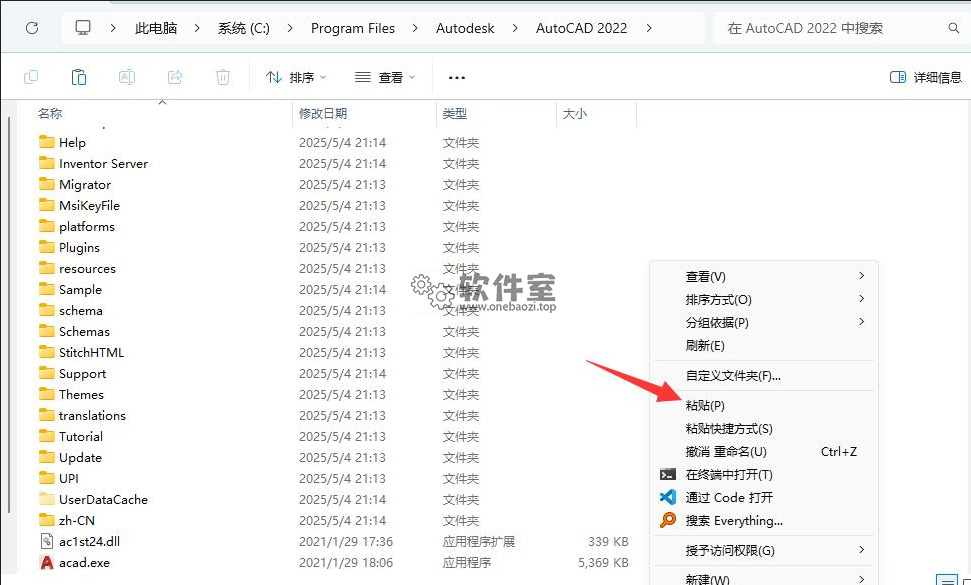Viewport: 971px width, 585px height.
Task: Click the UserDataCache folder icon
Action: (x=46, y=499)
